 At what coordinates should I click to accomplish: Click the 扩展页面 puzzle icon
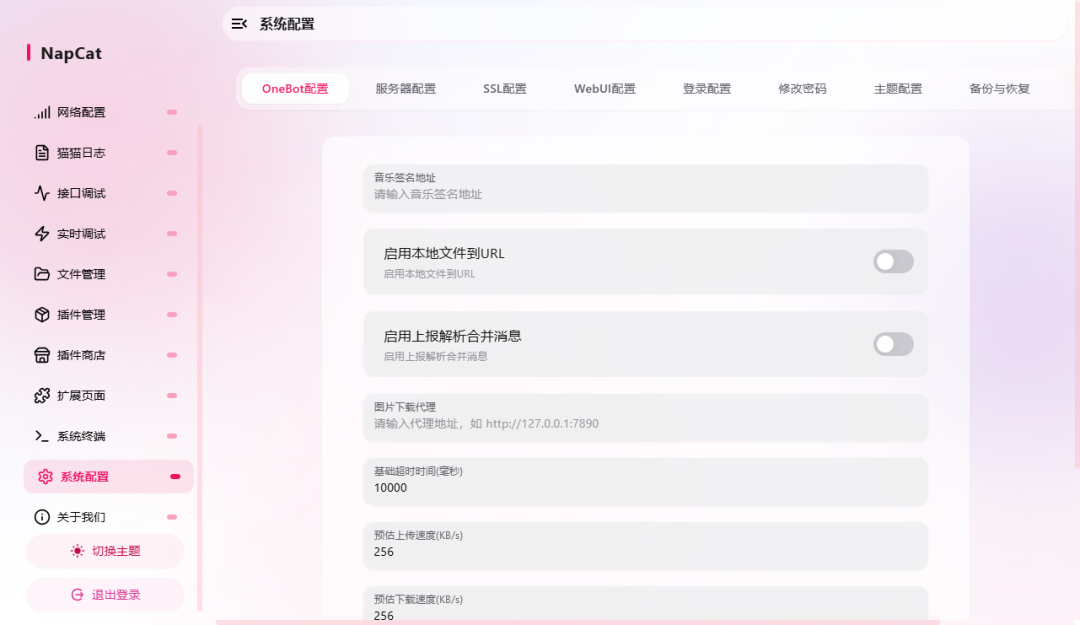42,395
